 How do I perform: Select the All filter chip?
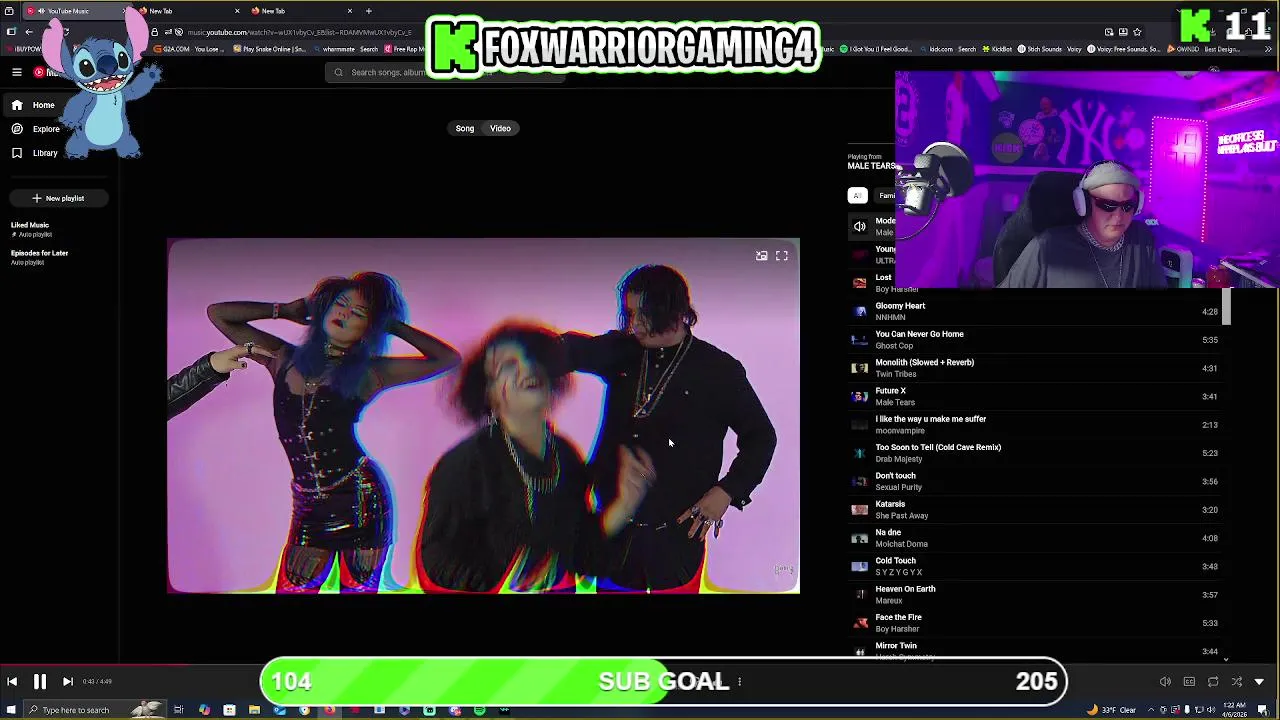coord(857,196)
